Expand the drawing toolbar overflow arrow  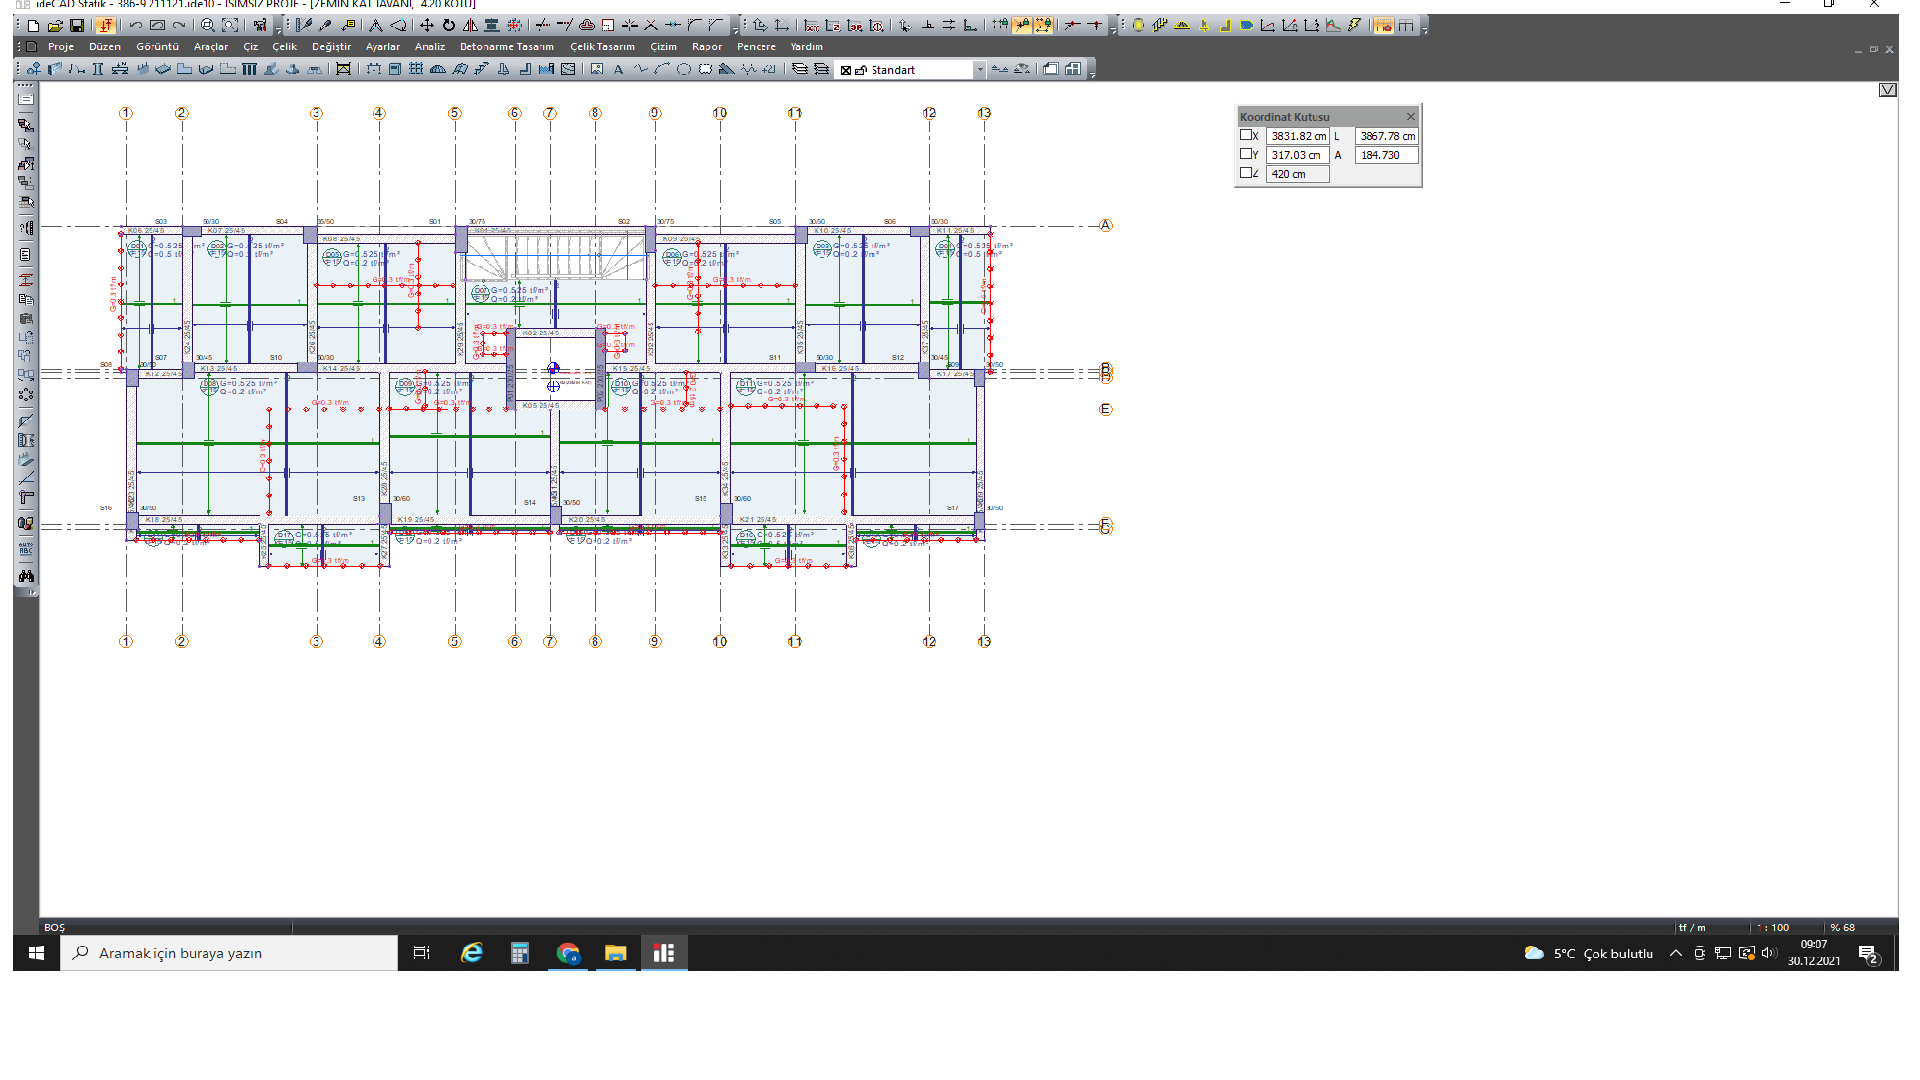1091,75
